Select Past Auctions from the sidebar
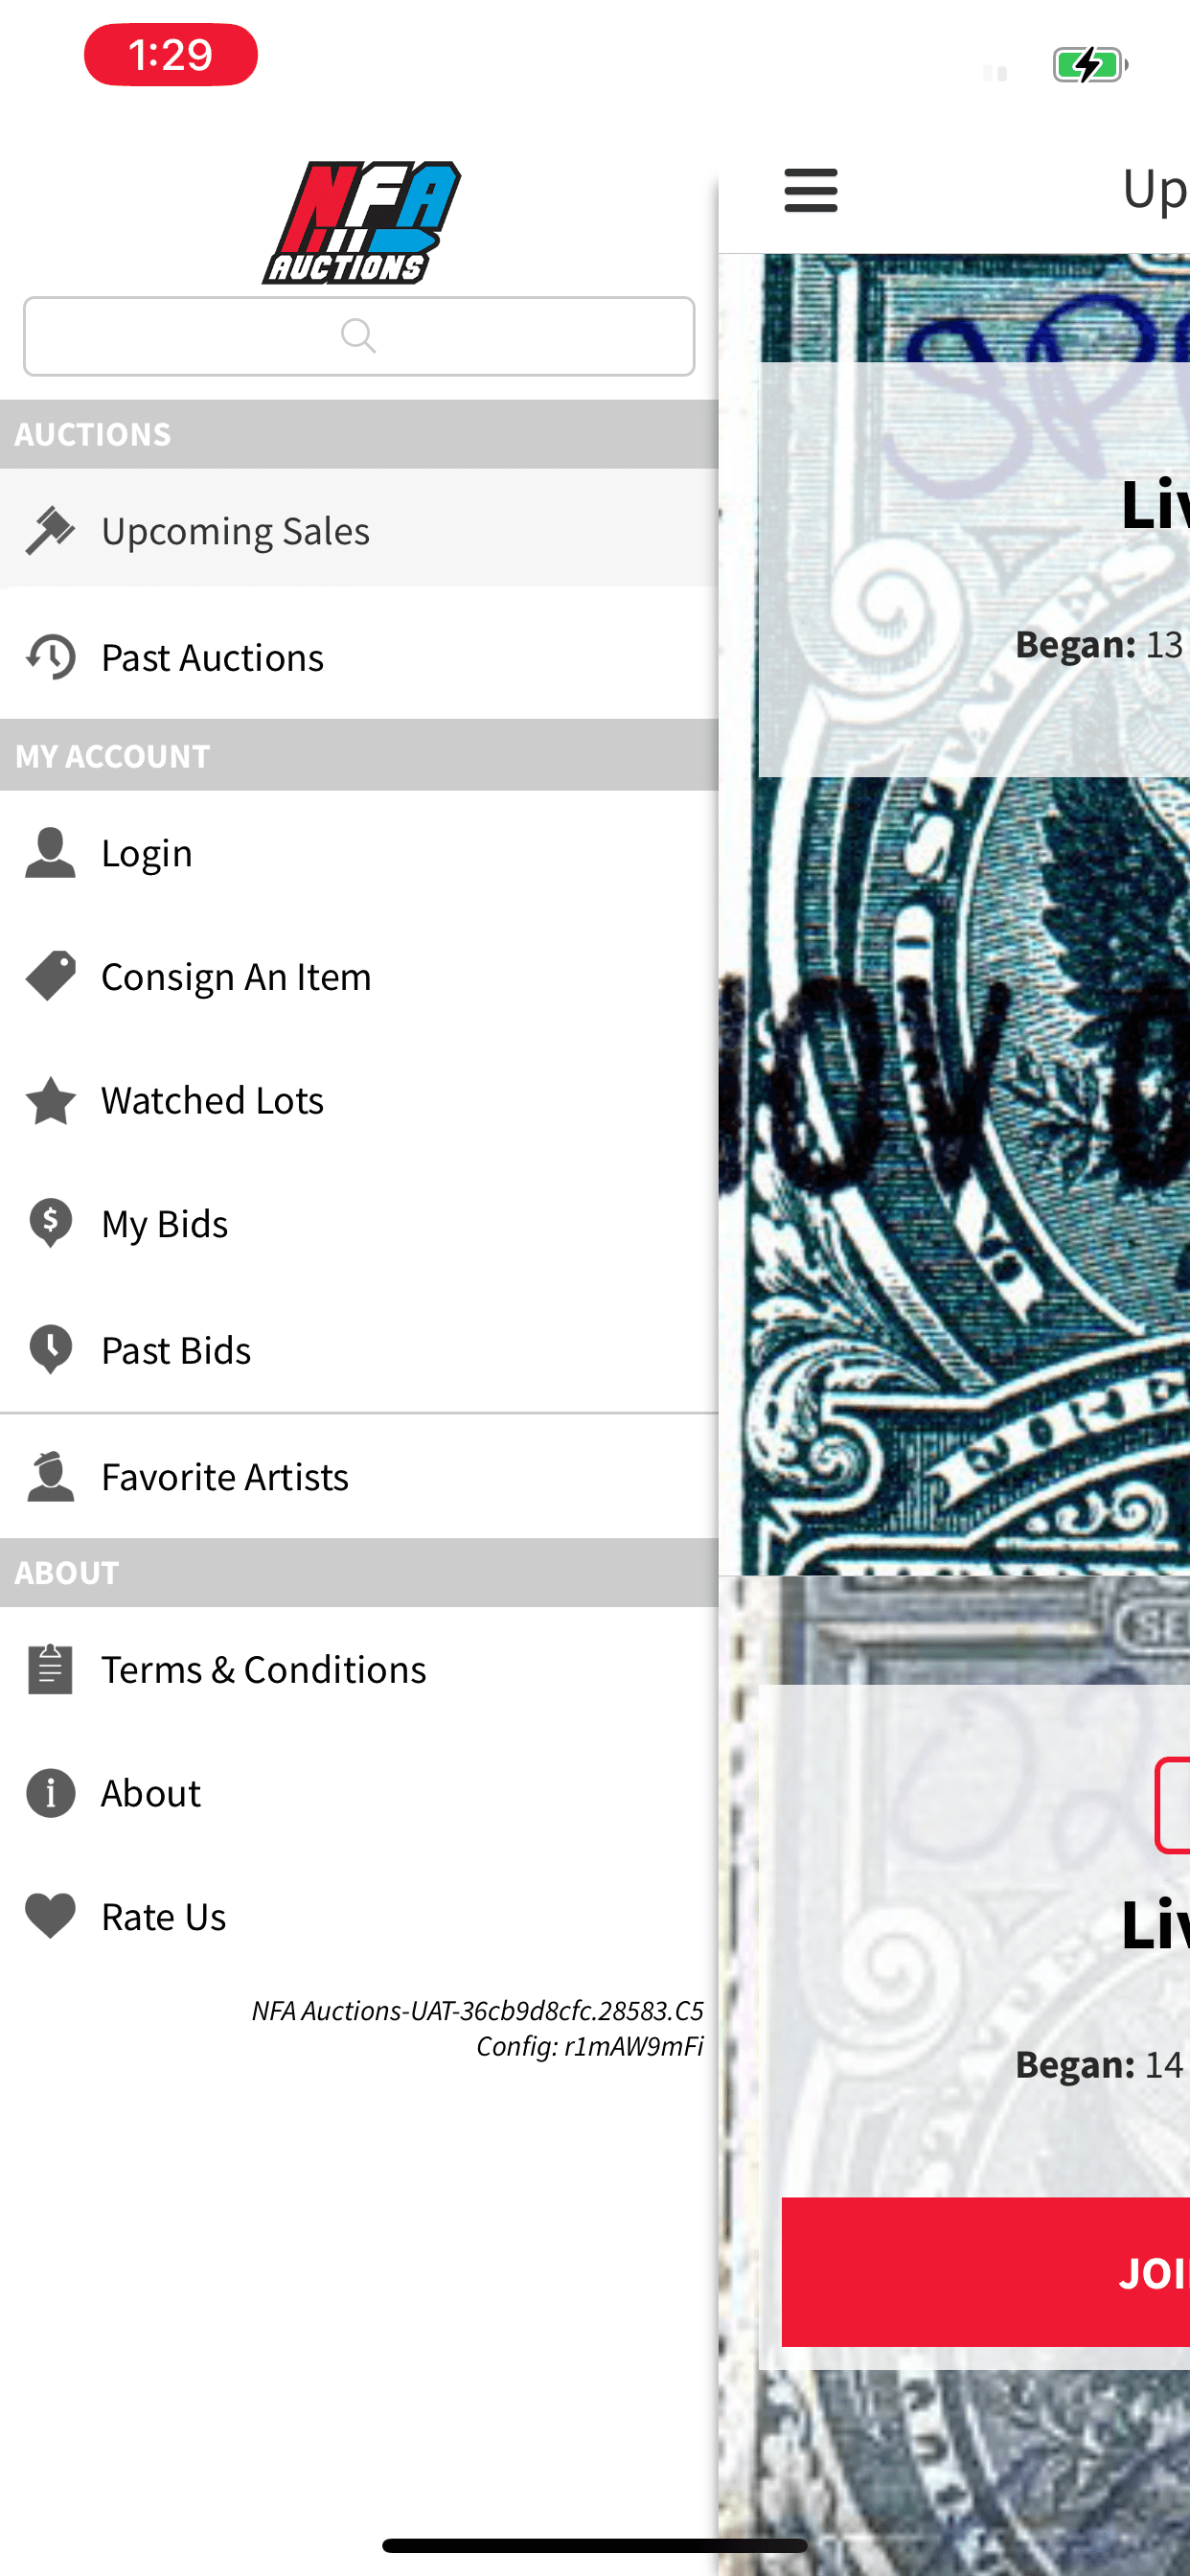The image size is (1190, 2576). (x=359, y=657)
